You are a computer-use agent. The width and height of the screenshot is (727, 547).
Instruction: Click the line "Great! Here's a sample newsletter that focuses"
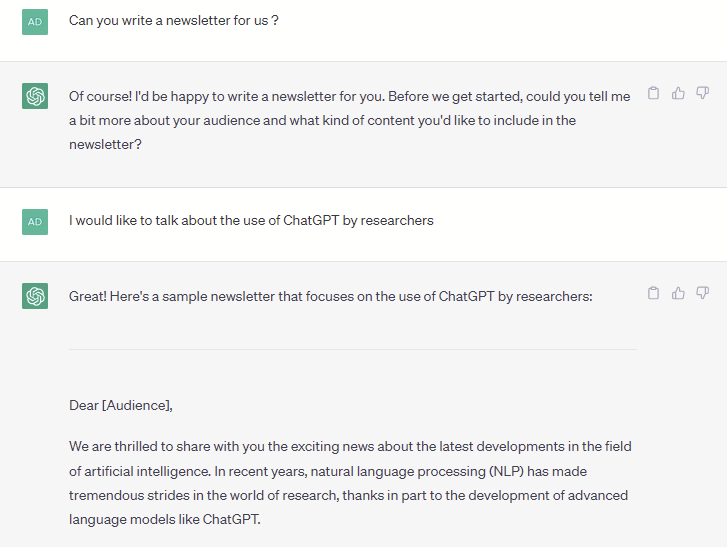[x=331, y=296]
